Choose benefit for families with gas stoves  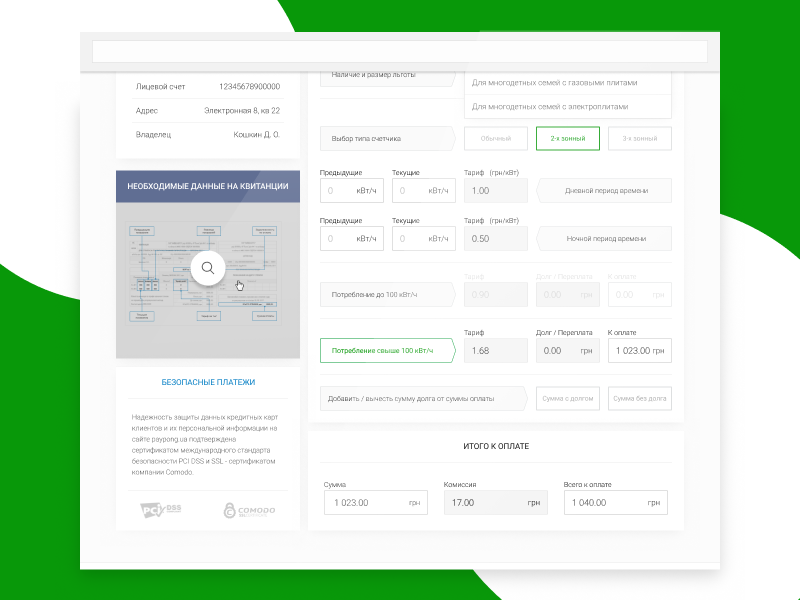tap(565, 82)
